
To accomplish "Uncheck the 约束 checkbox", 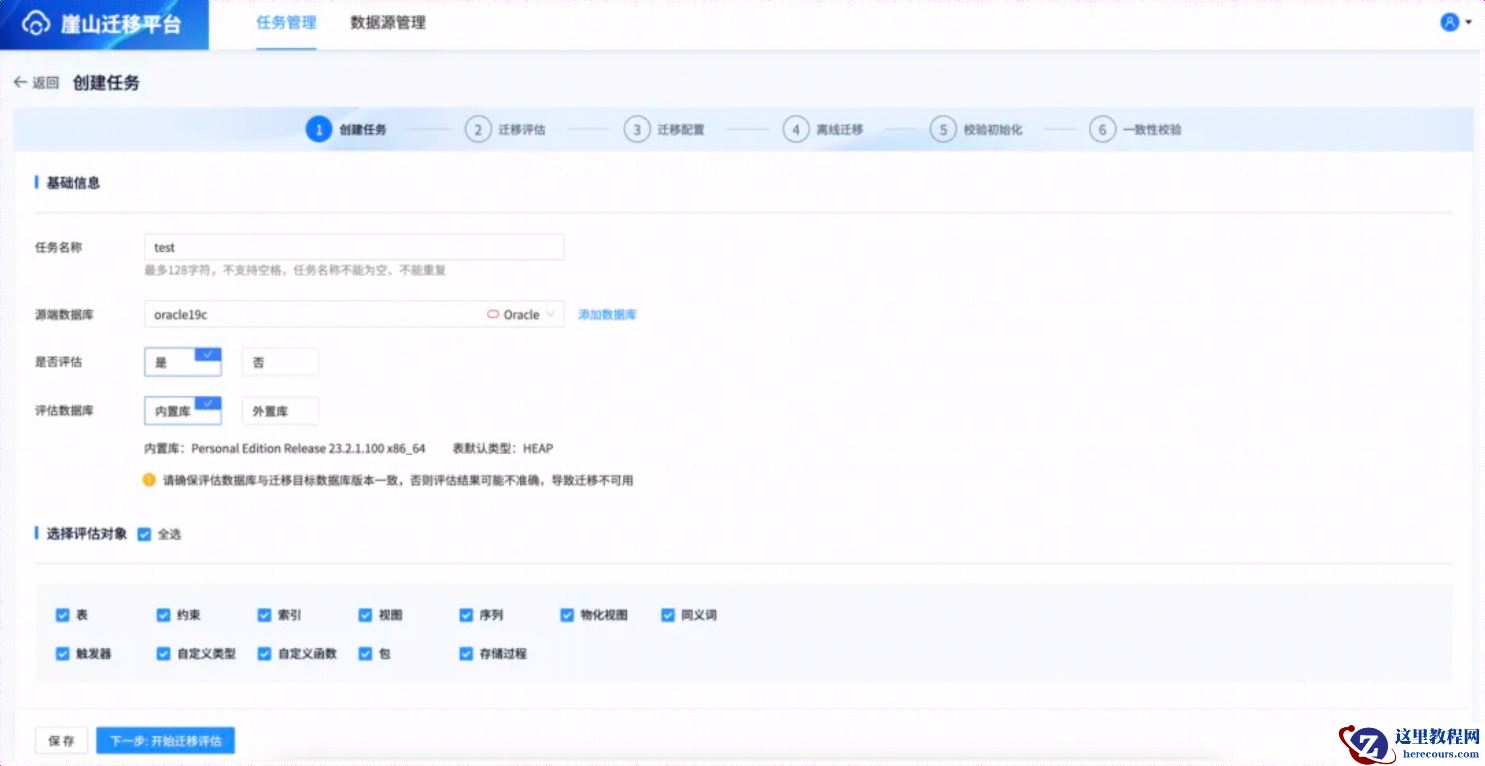I will click(x=164, y=615).
